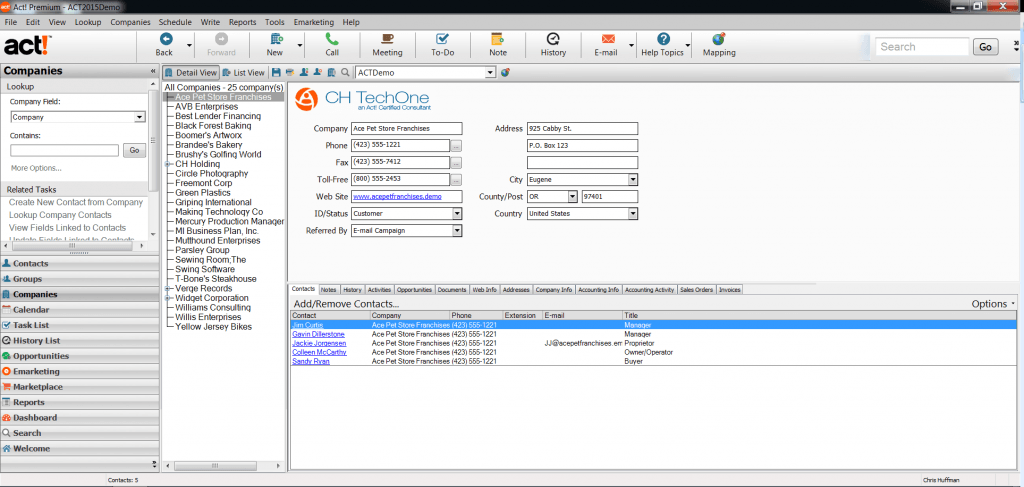Open the Referred By dropdown
Viewport: 1024px width, 487px height.
click(x=457, y=230)
